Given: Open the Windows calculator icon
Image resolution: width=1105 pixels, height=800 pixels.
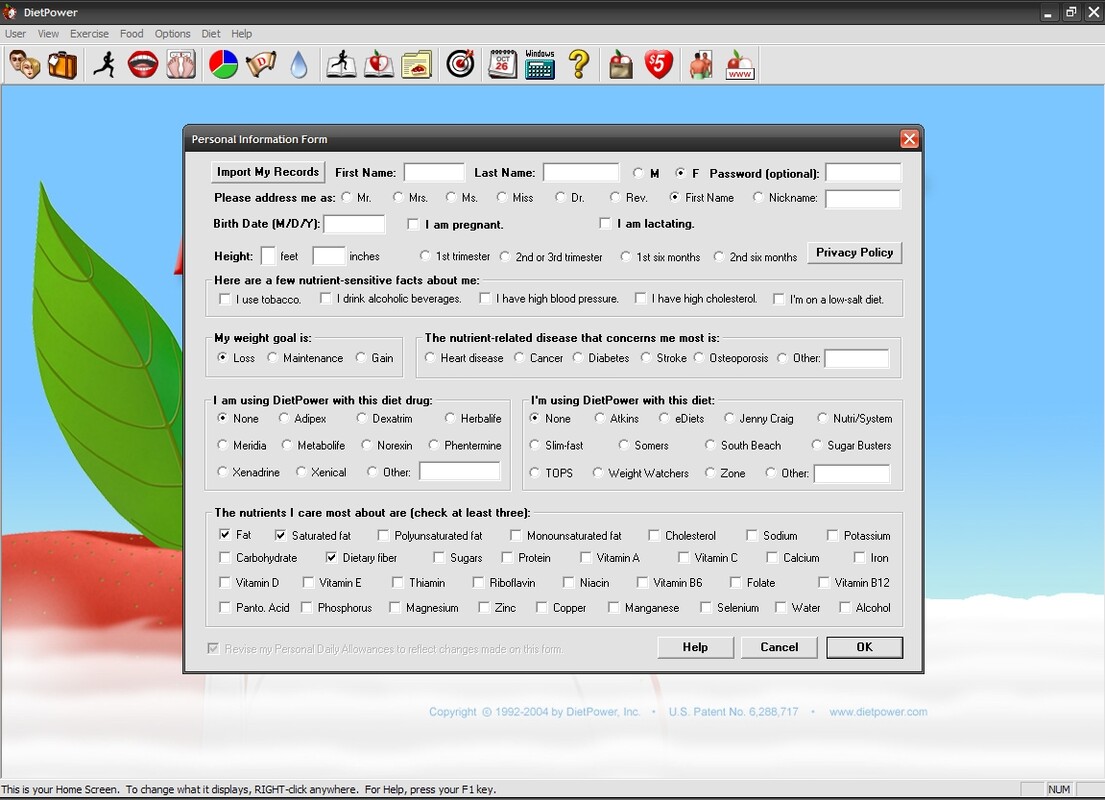Looking at the screenshot, I should point(540,65).
